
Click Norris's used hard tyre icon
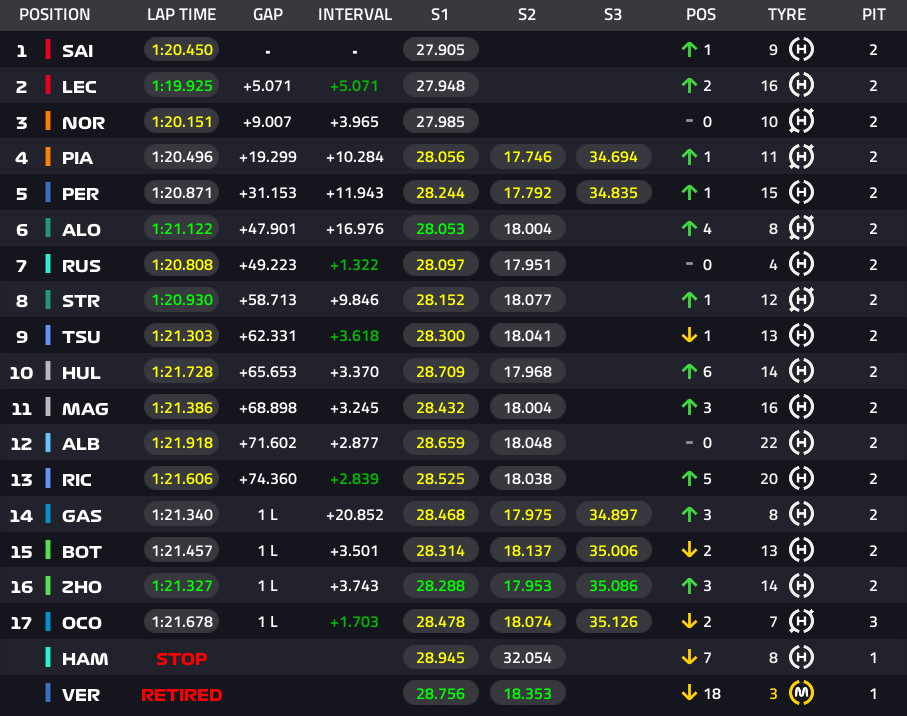(x=801, y=121)
